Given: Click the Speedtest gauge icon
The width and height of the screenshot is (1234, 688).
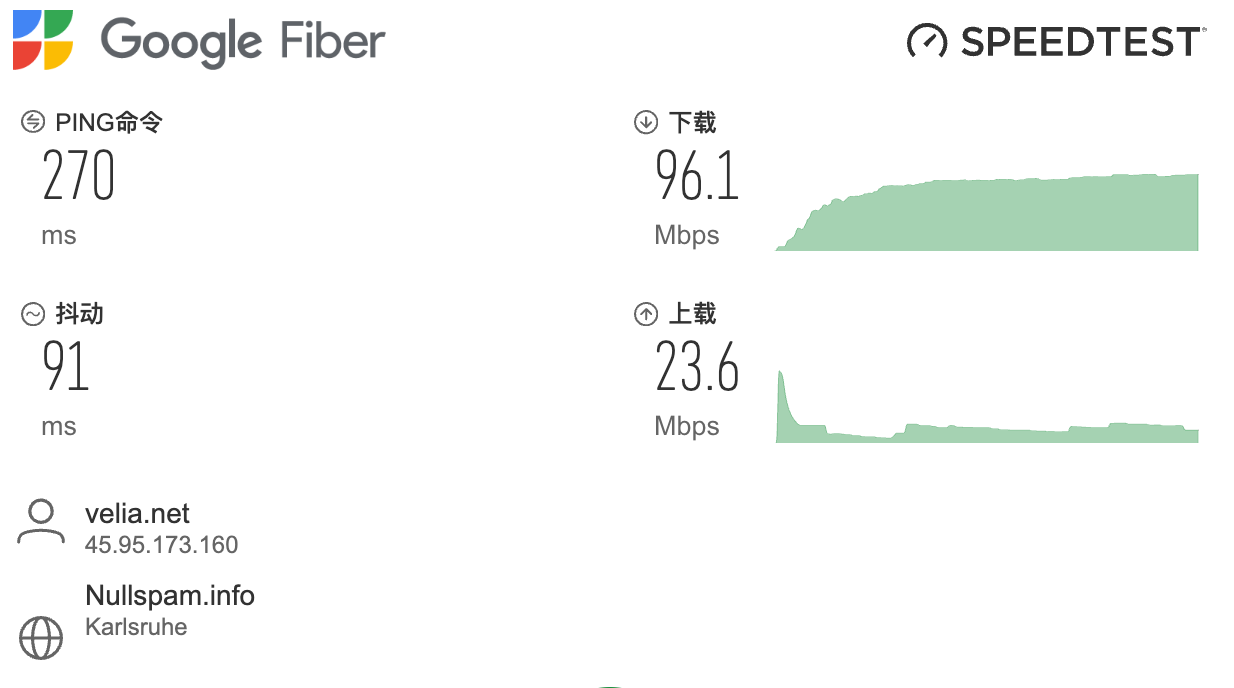Looking at the screenshot, I should (x=926, y=41).
